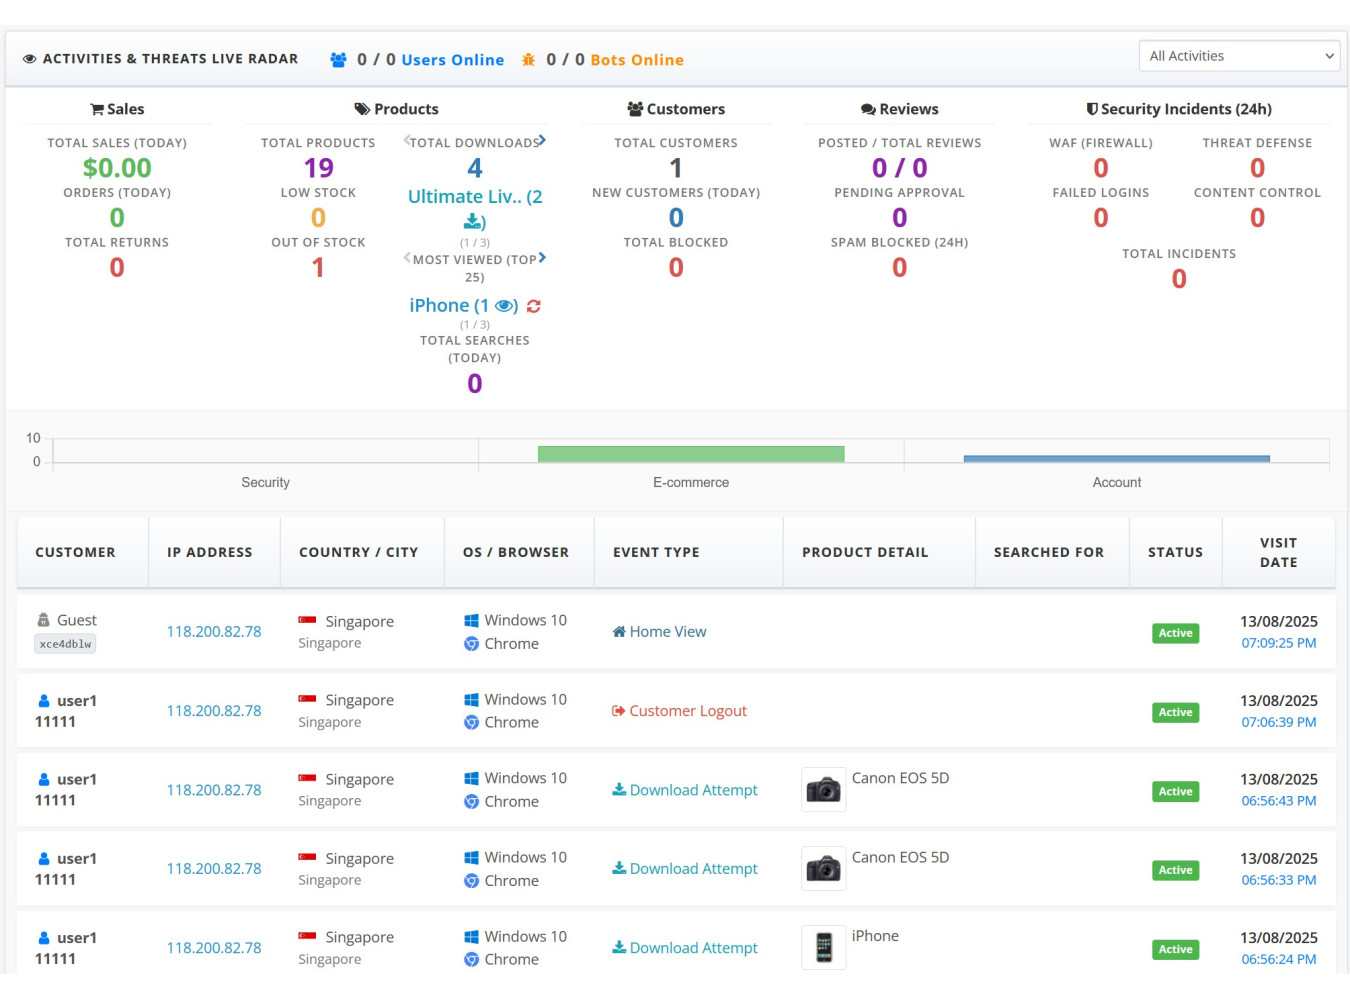
Task: Click the Event Type column header
Action: tap(656, 552)
